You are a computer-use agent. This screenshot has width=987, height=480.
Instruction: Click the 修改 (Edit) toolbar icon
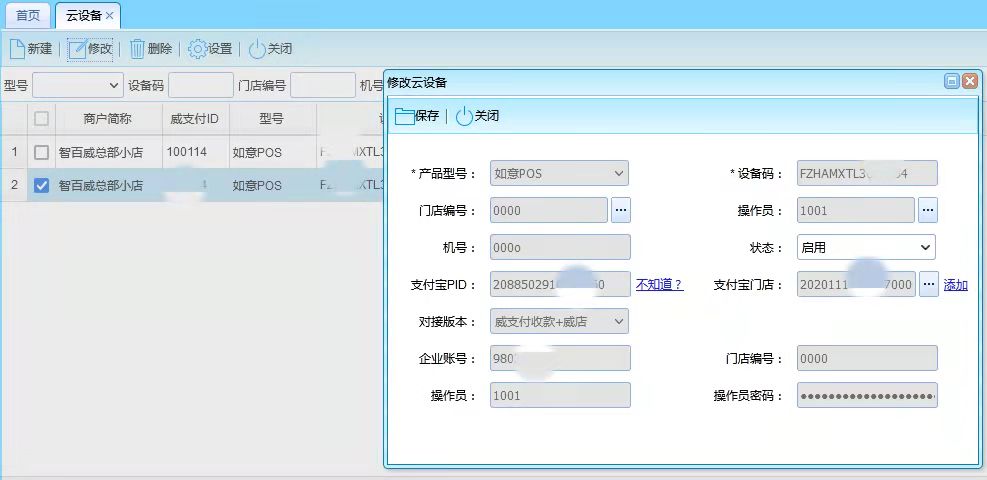click(77, 49)
